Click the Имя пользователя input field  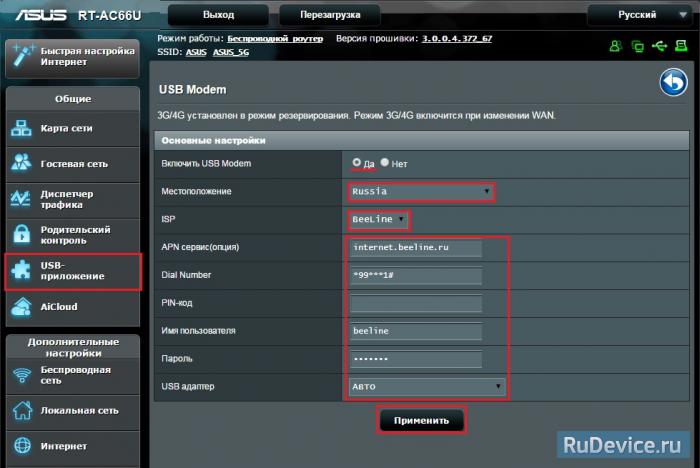pyautogui.click(x=416, y=331)
